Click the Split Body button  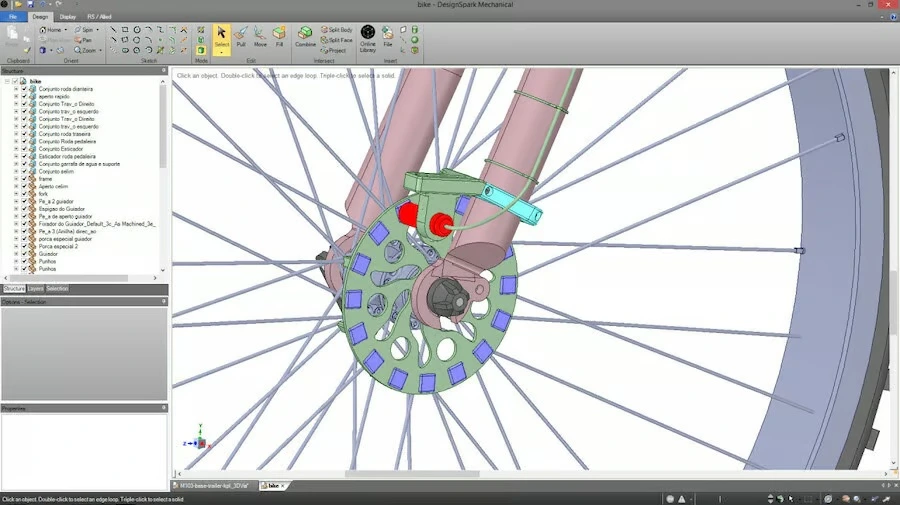337,29
